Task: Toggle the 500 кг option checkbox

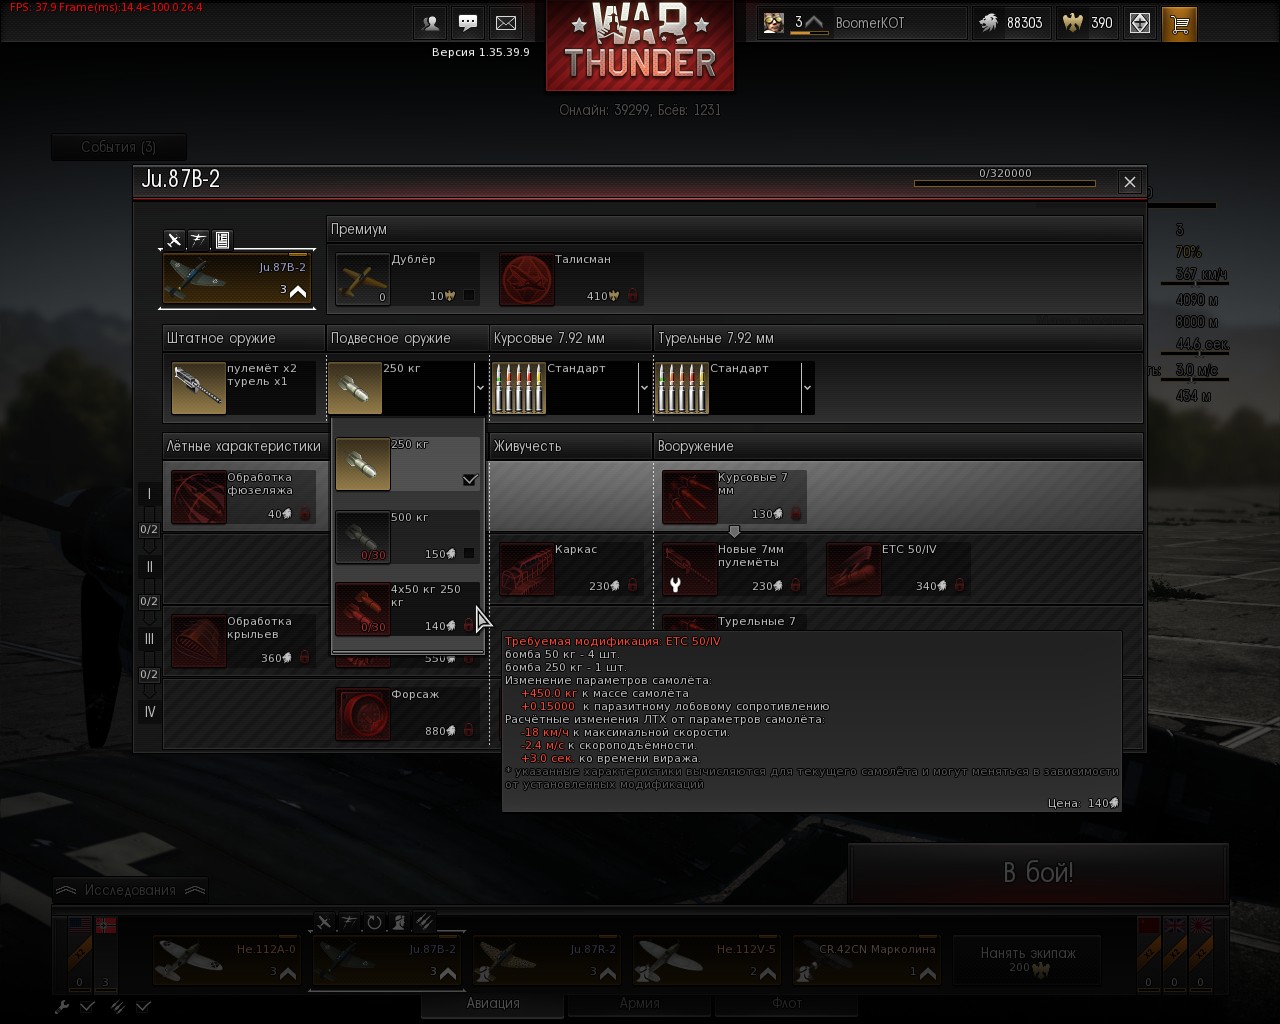Action: (x=469, y=553)
